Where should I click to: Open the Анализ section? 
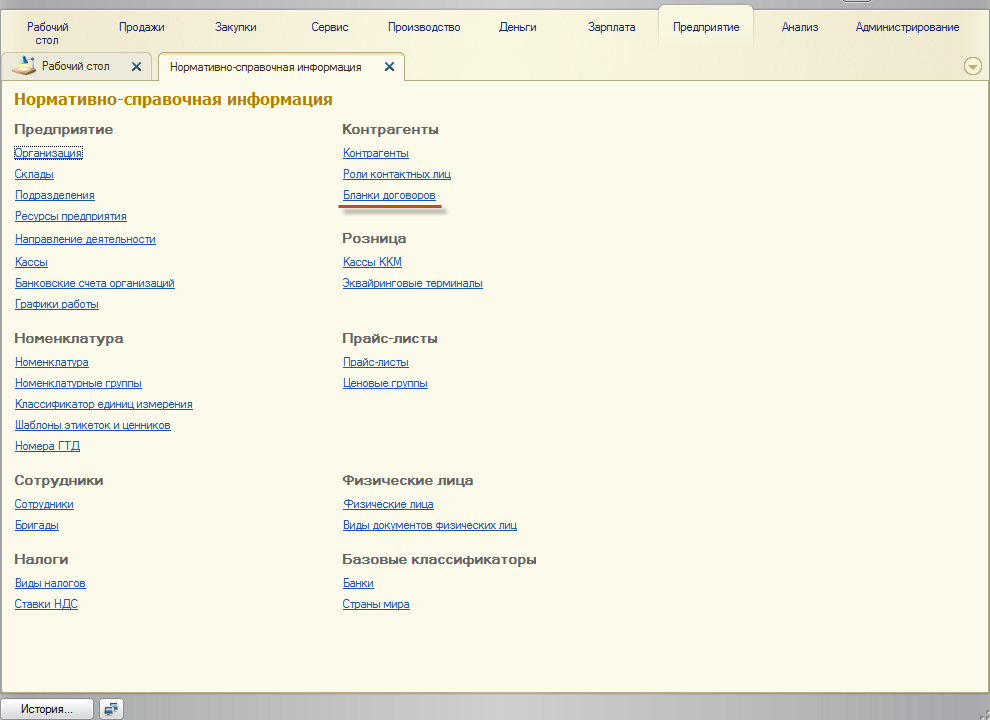point(800,27)
